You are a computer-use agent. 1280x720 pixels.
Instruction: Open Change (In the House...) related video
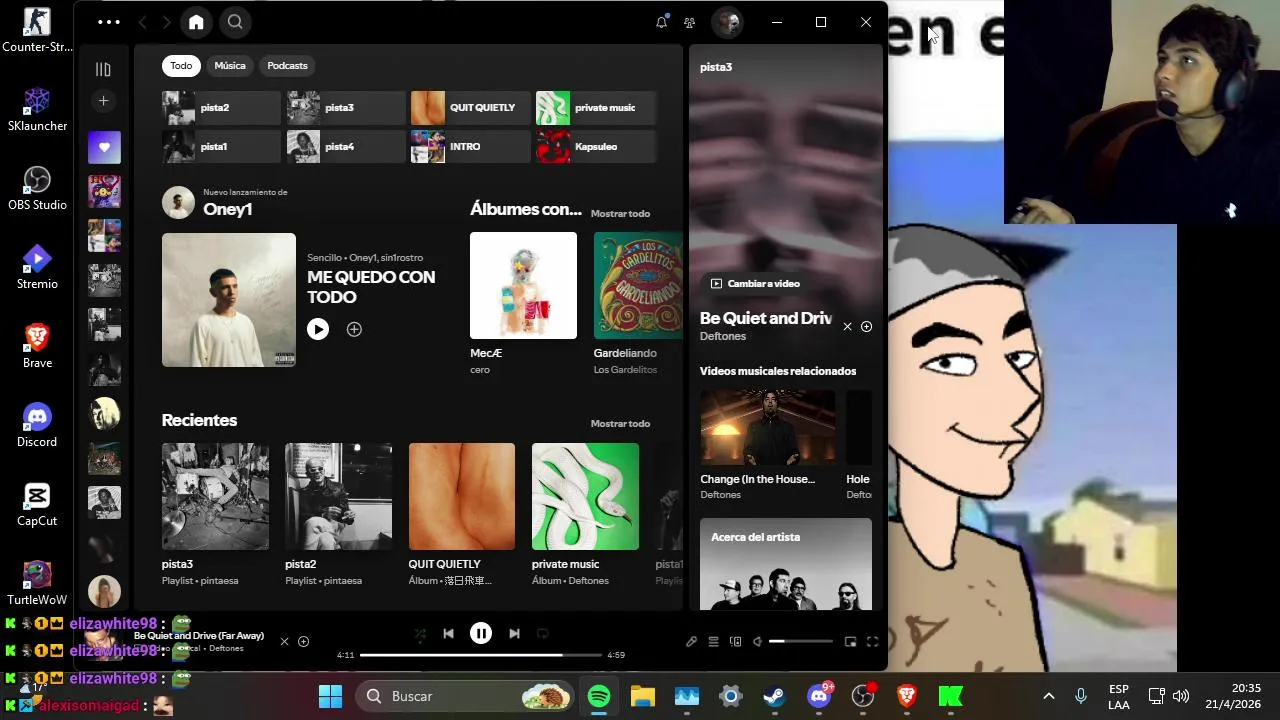pyautogui.click(x=767, y=428)
